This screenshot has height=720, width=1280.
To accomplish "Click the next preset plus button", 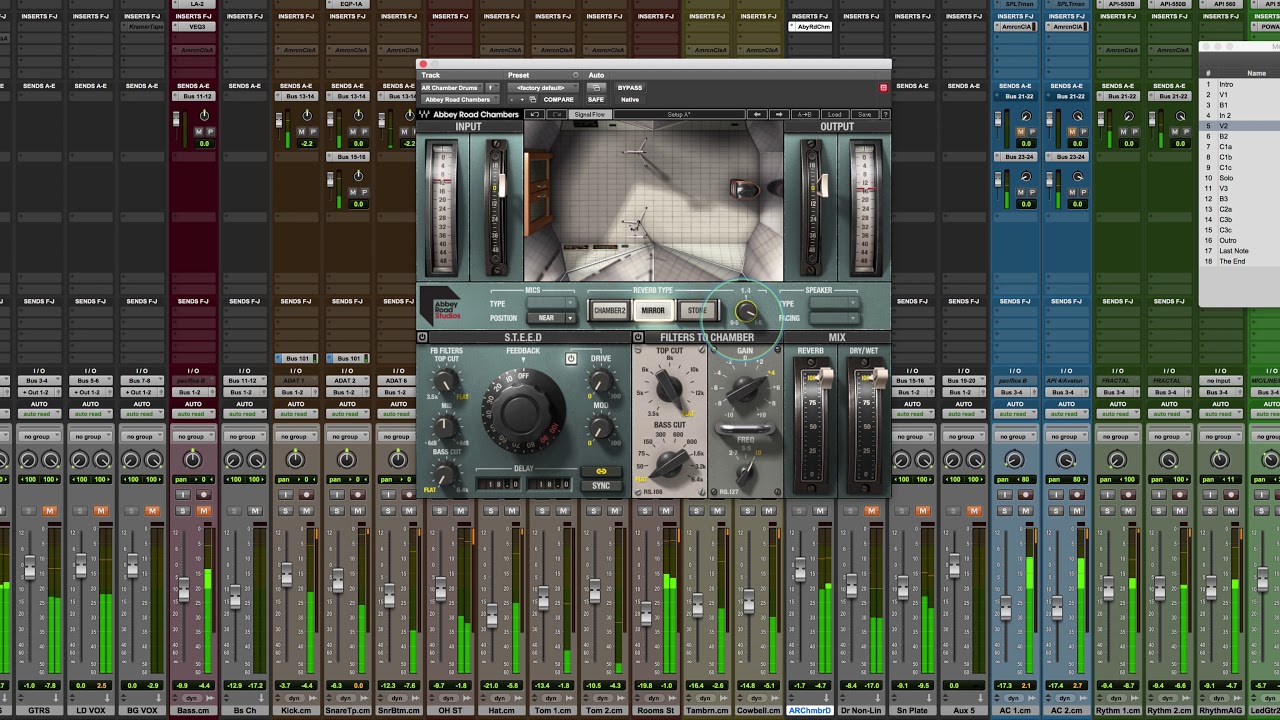I will click(x=522, y=100).
